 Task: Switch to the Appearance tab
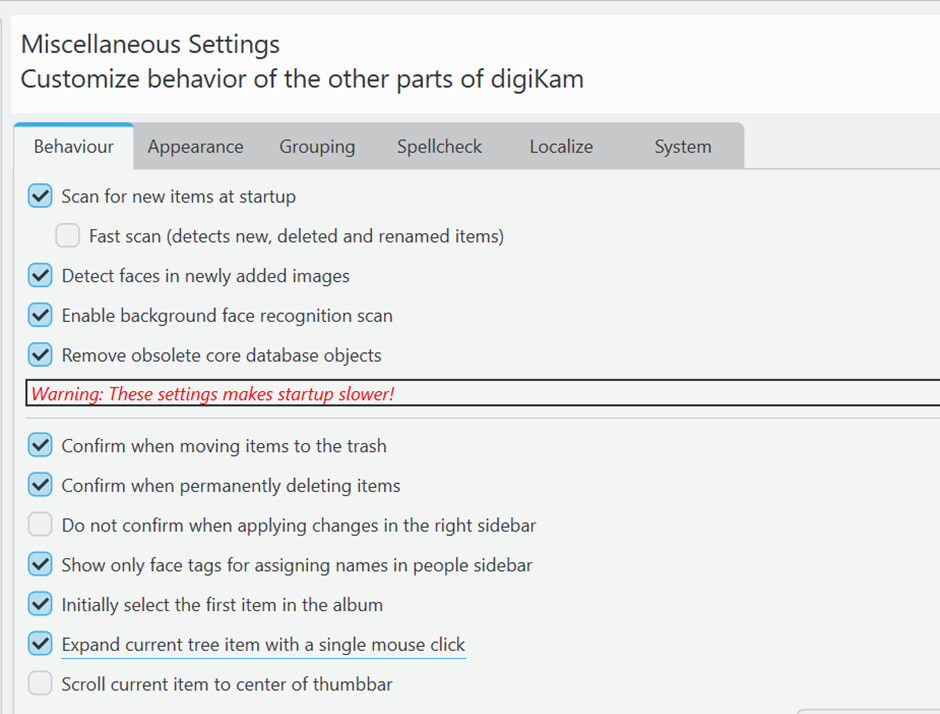[x=195, y=146]
